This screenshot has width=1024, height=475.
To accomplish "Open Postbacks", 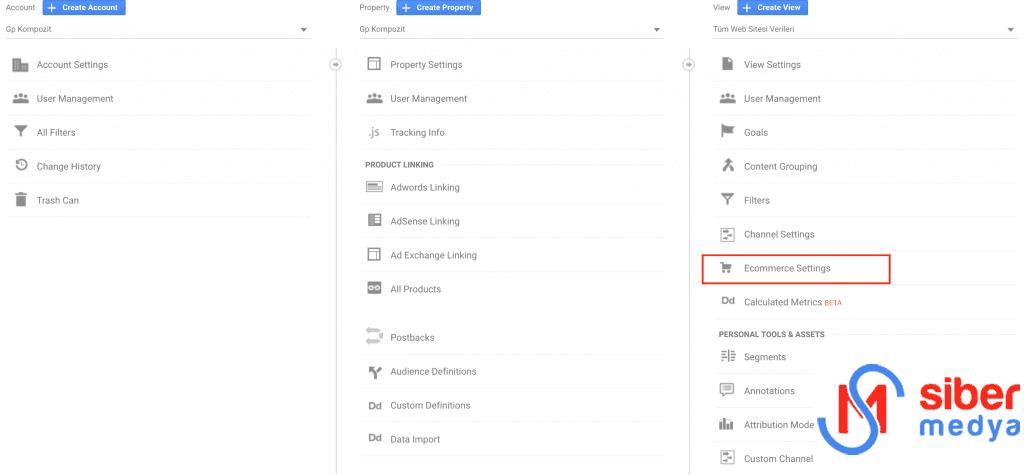I will pos(412,338).
